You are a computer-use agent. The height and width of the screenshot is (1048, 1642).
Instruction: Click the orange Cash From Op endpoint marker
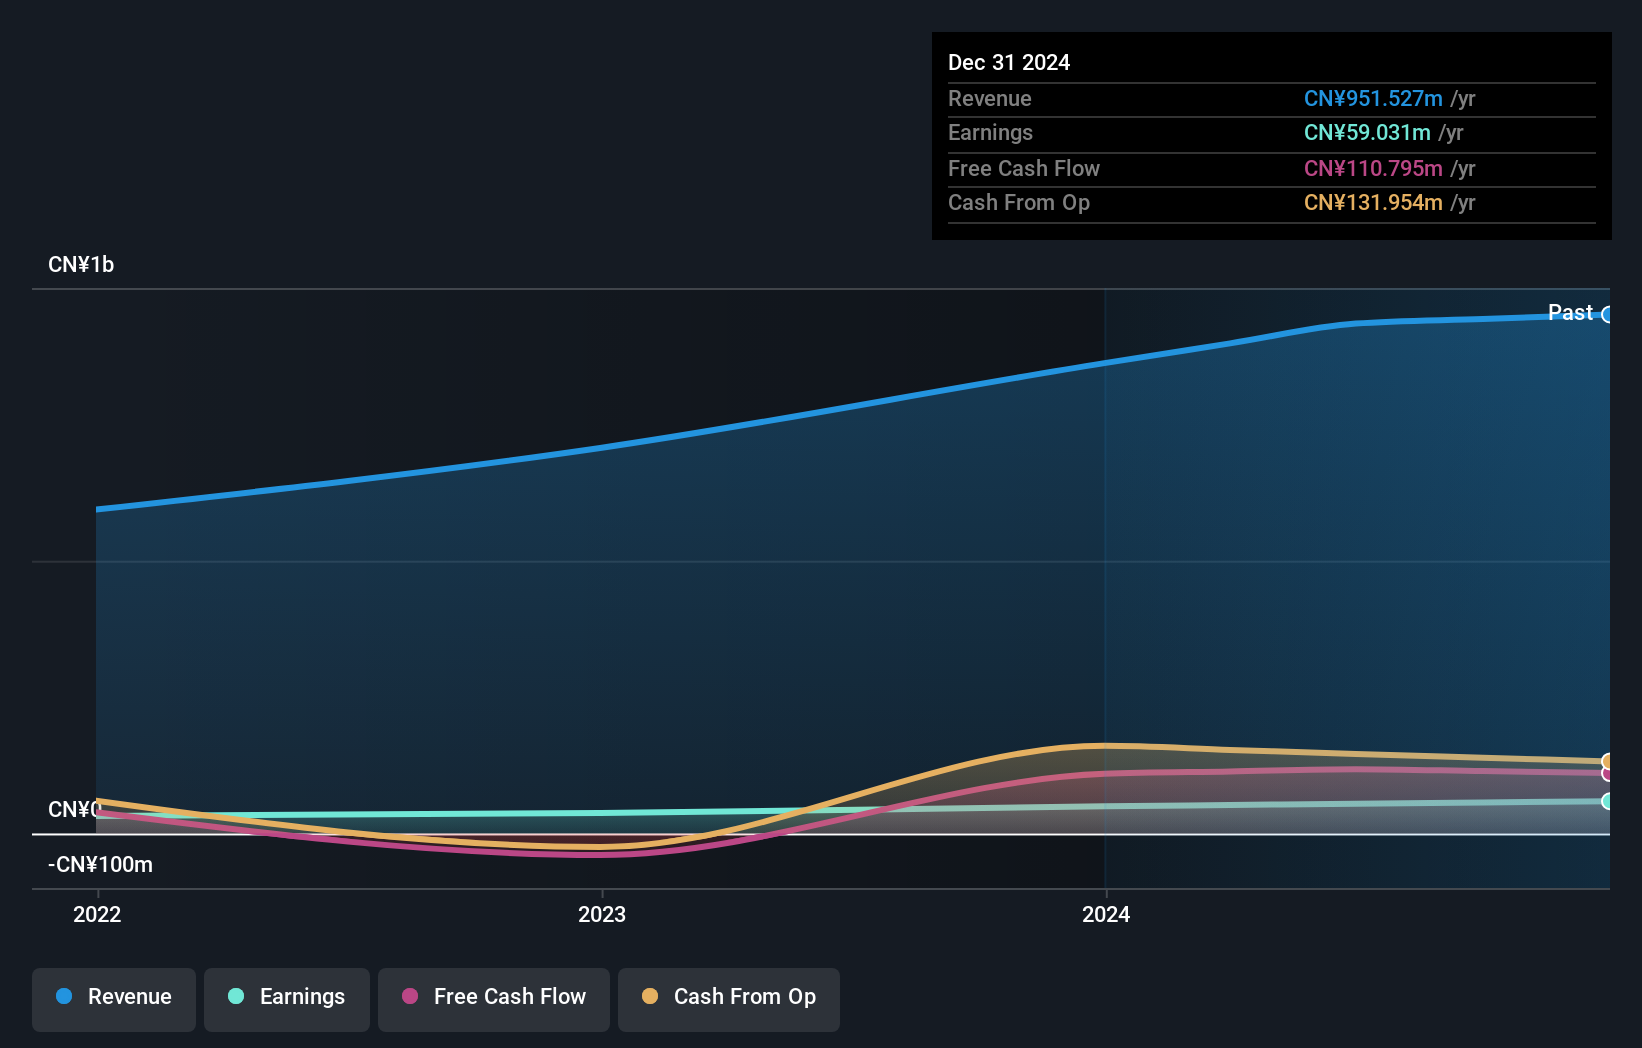1608,762
